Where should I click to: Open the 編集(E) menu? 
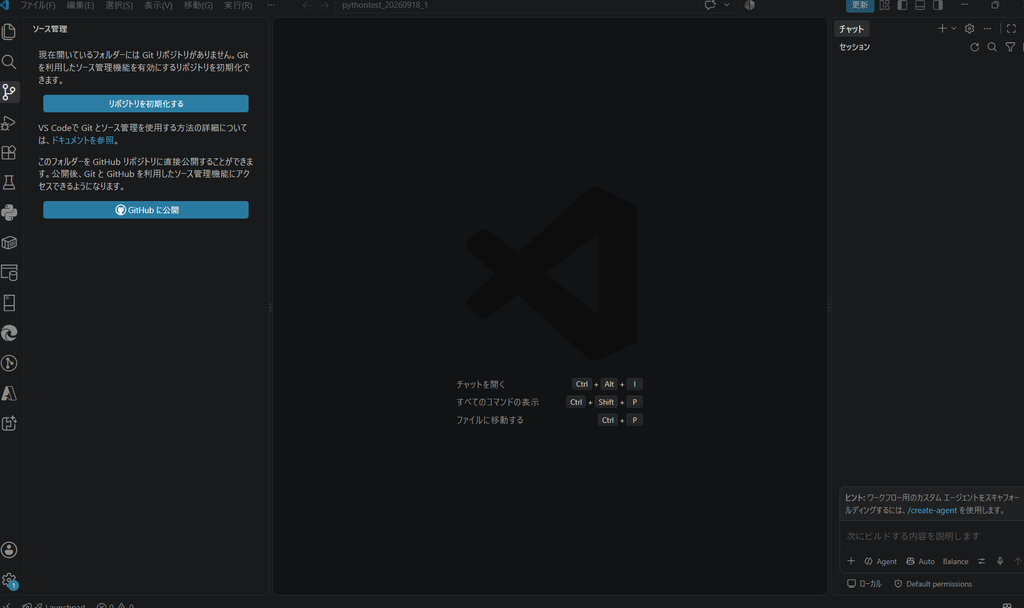(80, 5)
